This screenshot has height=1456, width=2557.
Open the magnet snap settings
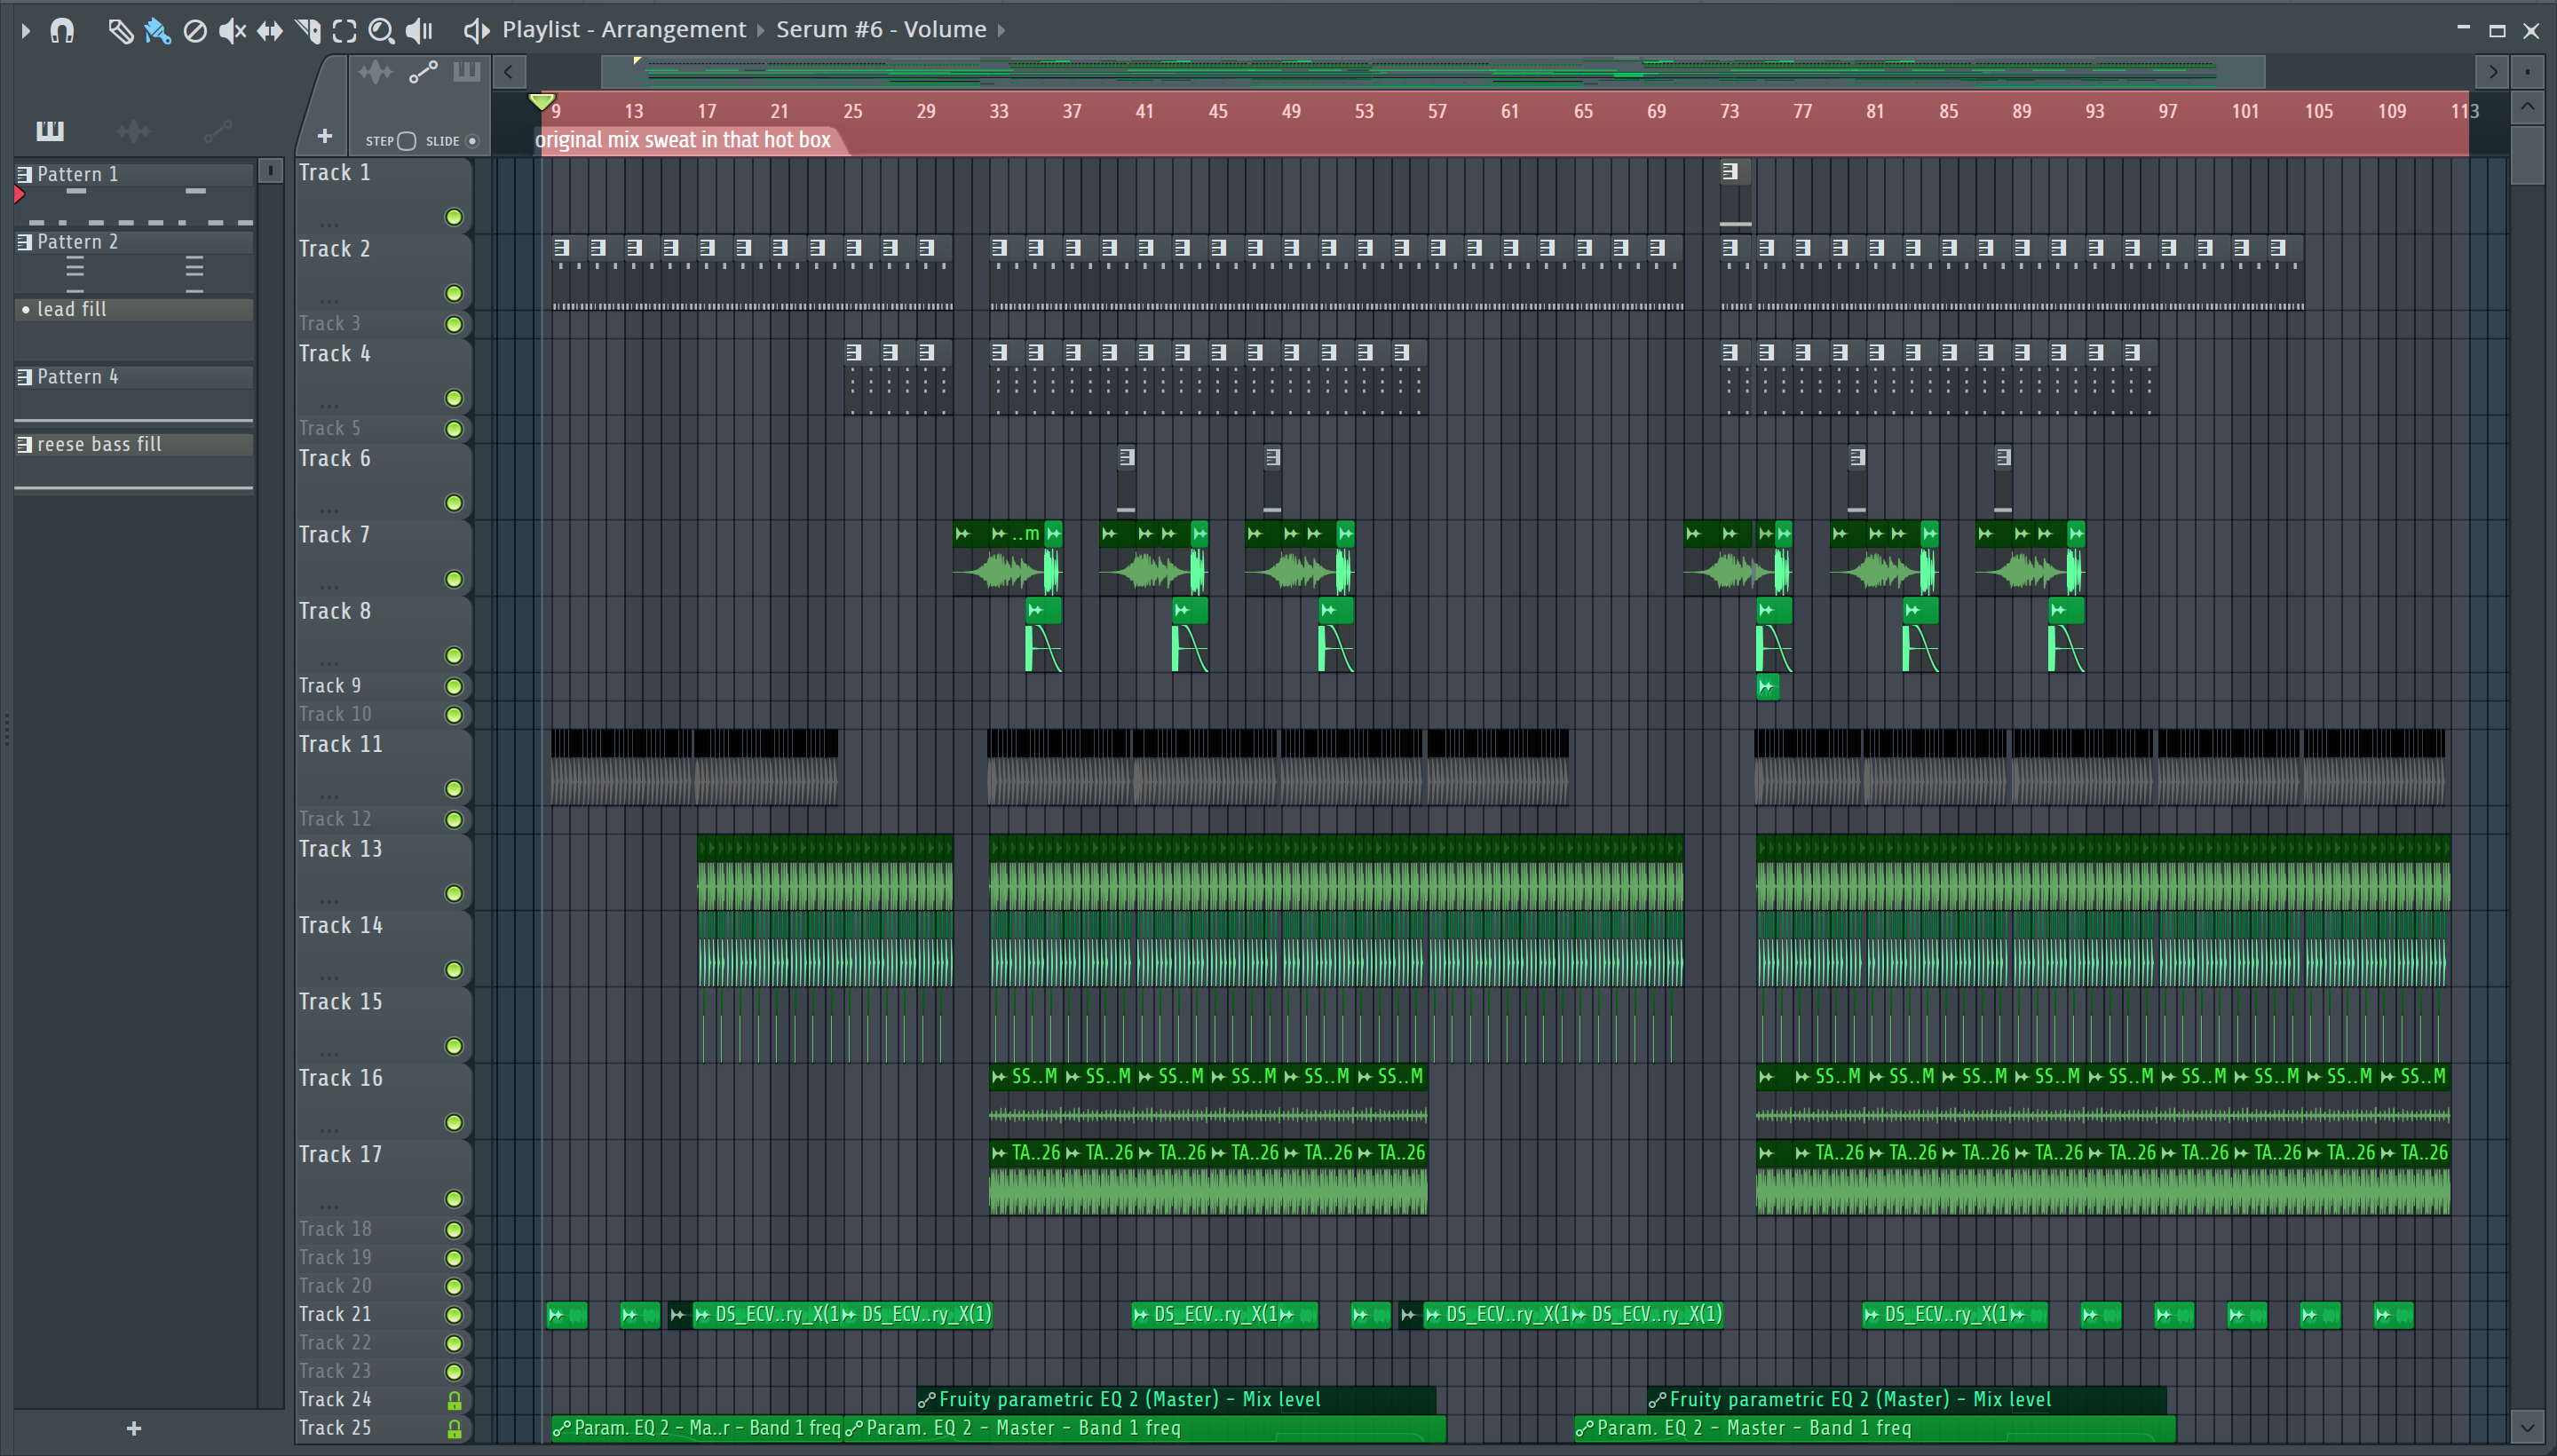click(x=62, y=31)
